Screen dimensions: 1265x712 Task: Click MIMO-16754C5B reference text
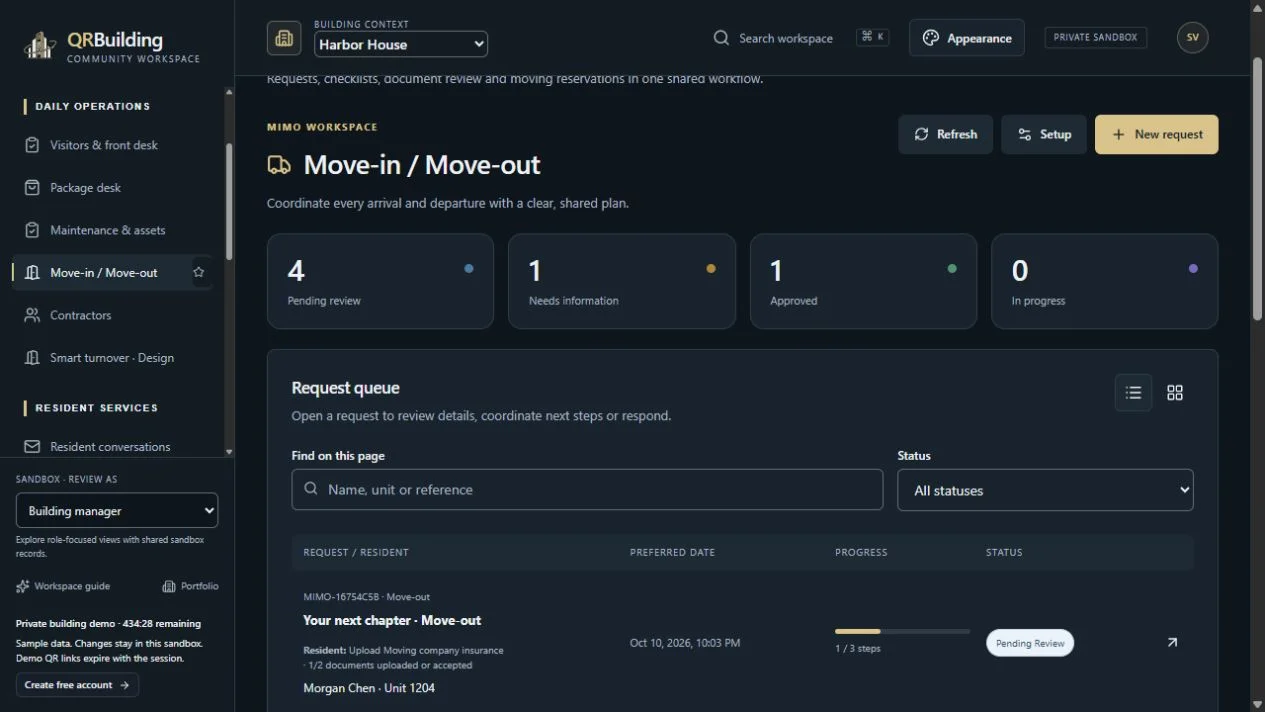click(341, 597)
